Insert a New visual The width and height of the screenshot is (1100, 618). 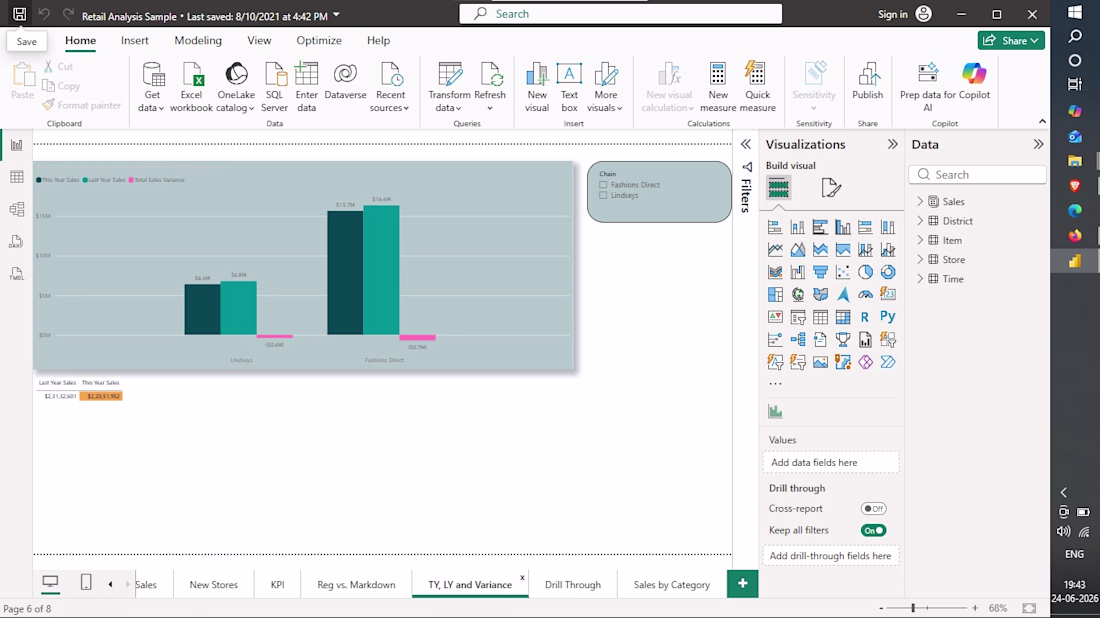point(537,88)
